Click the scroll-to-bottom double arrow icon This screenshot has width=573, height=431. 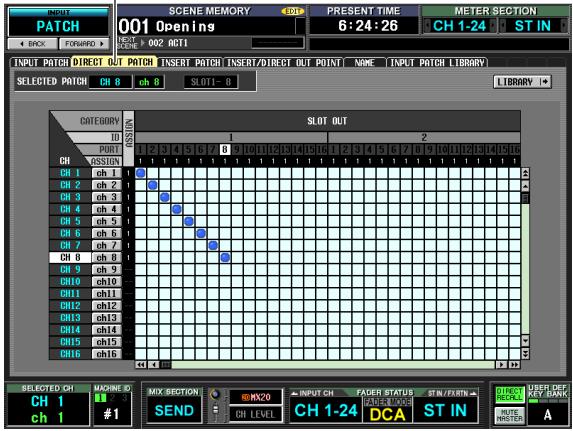[x=525, y=354]
